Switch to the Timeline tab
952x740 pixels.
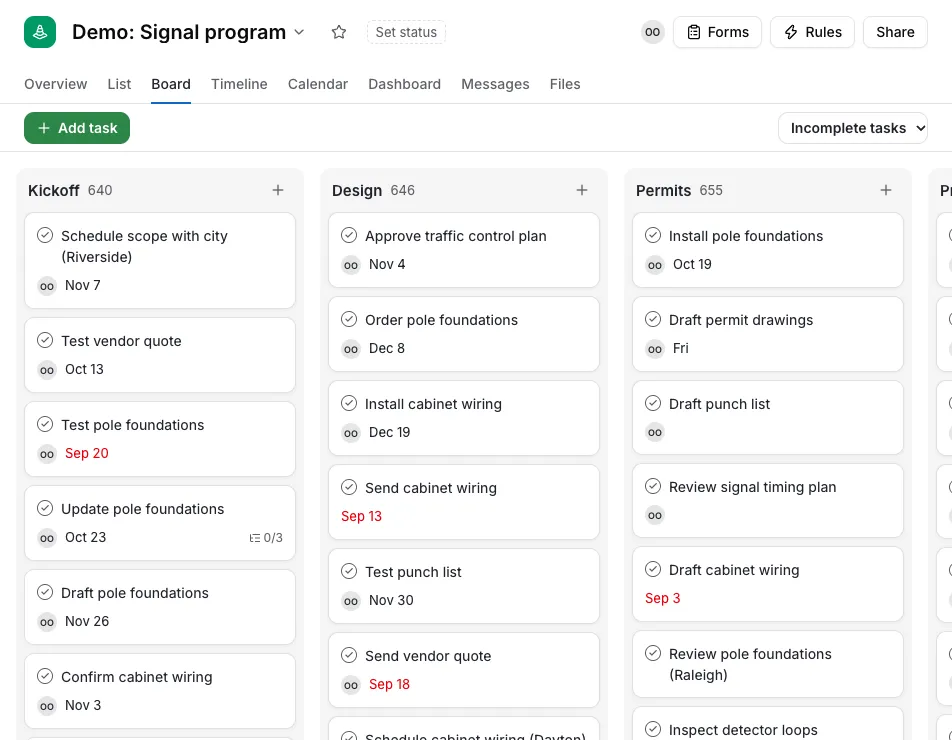pyautogui.click(x=239, y=84)
